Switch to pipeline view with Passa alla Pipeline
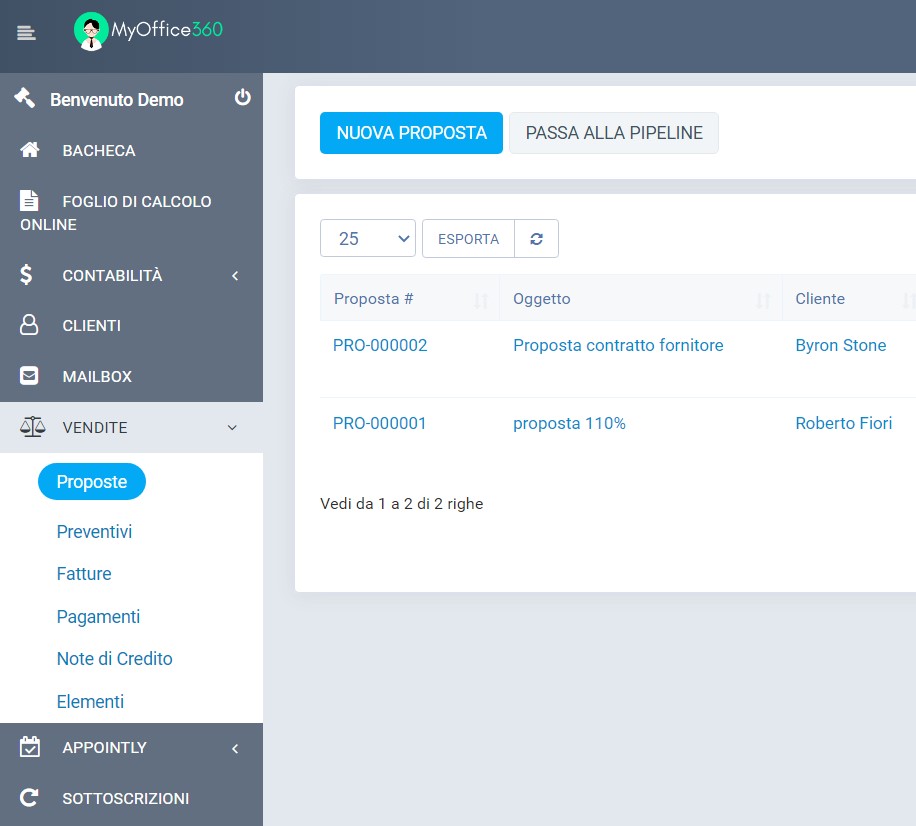 click(613, 133)
